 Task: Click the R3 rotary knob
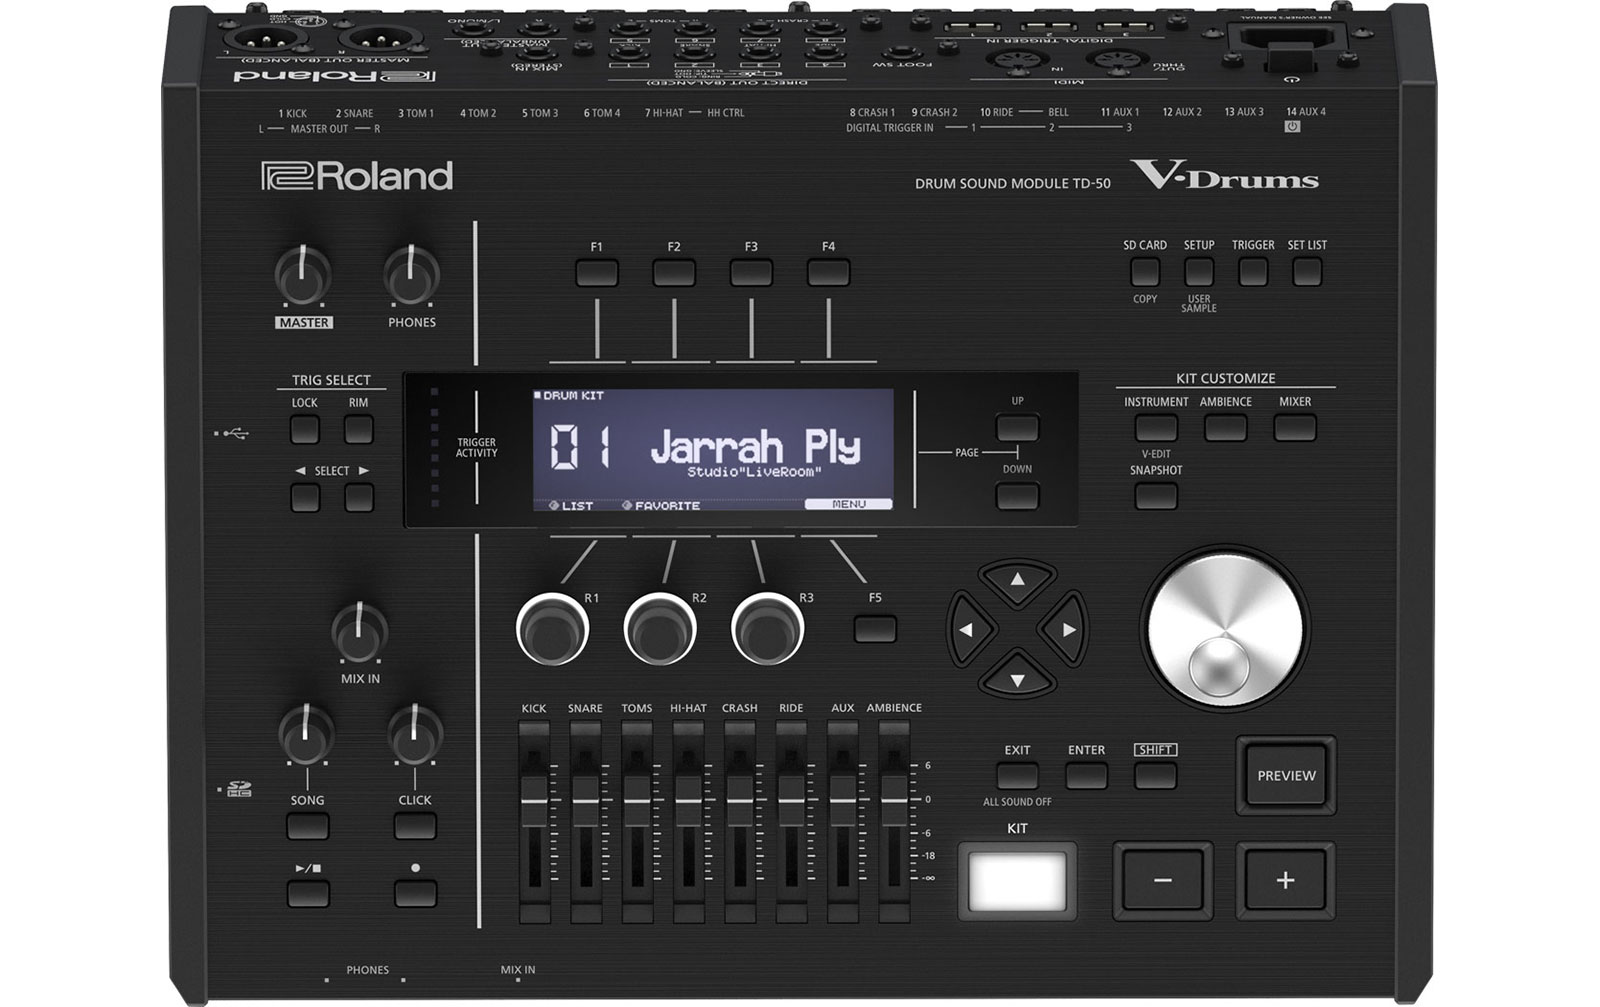click(767, 630)
